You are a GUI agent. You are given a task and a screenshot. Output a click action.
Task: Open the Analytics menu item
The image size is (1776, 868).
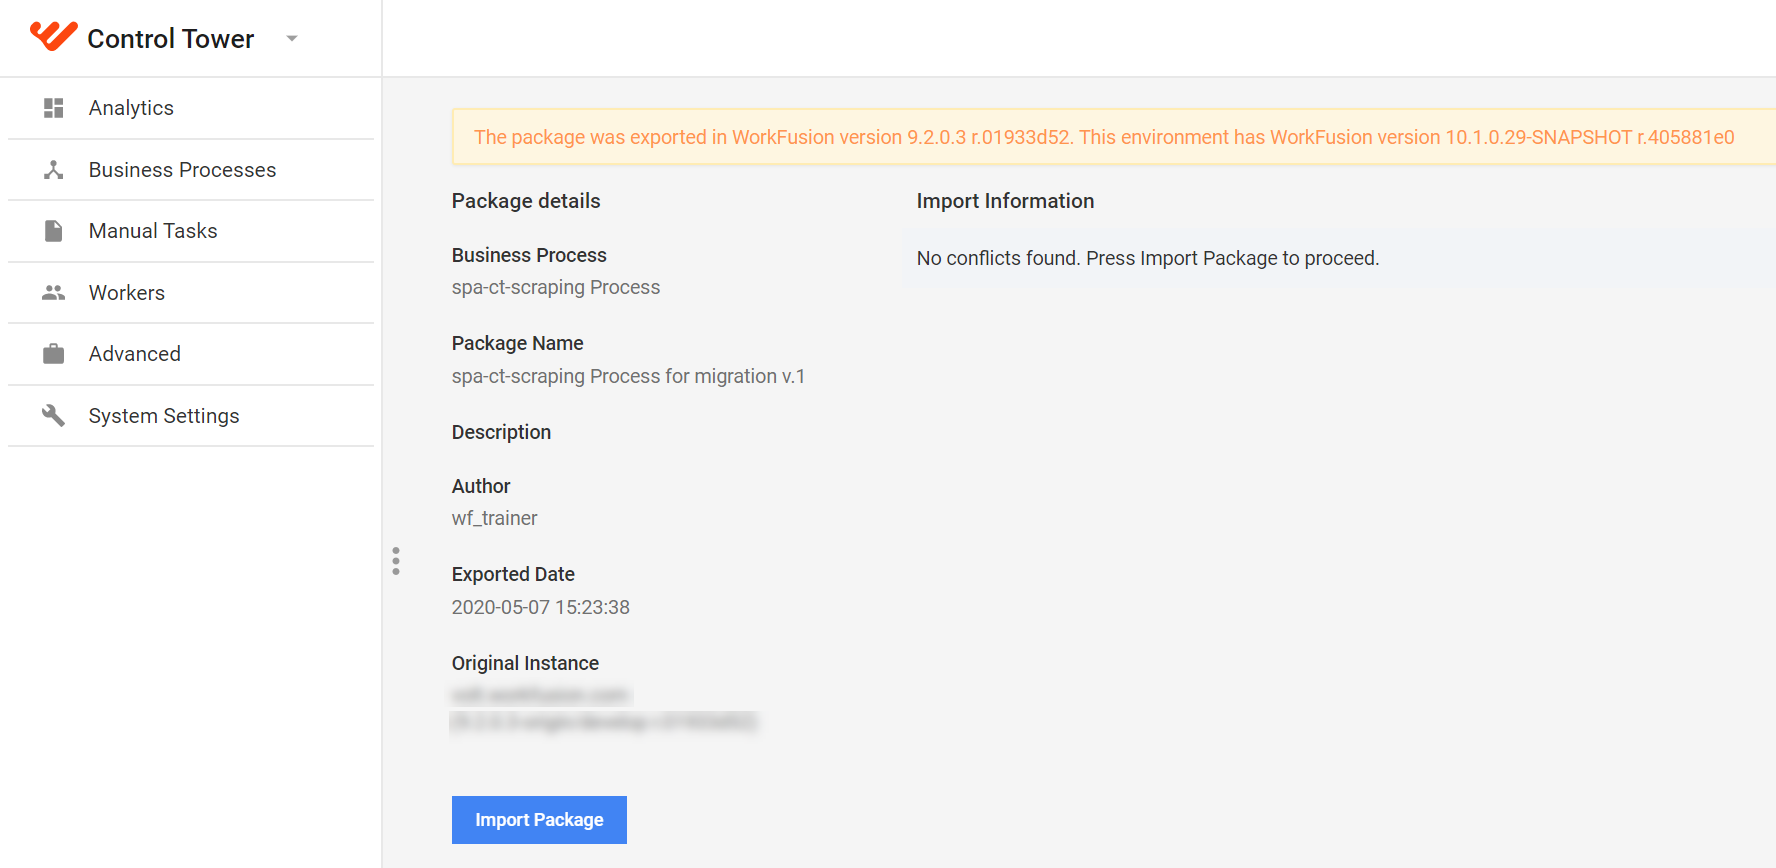(x=191, y=108)
